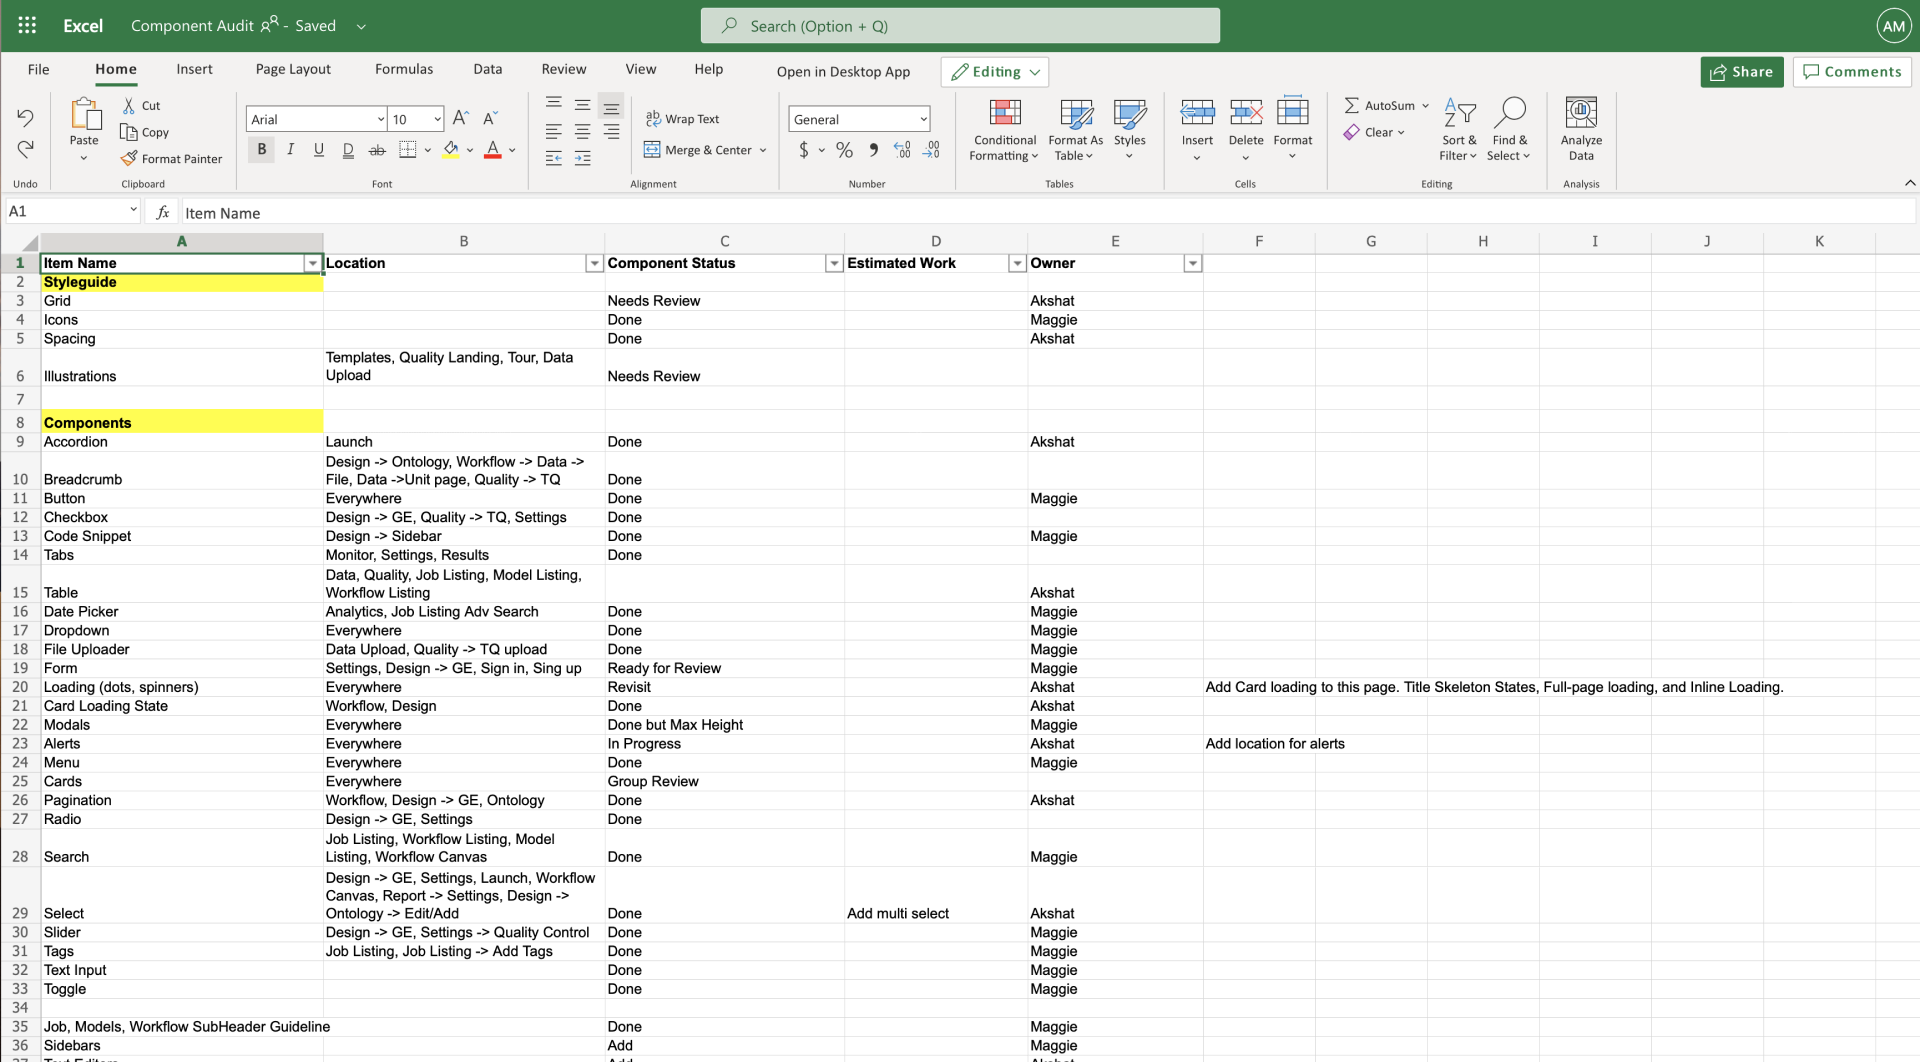Set middle vertical alignment

click(582, 104)
